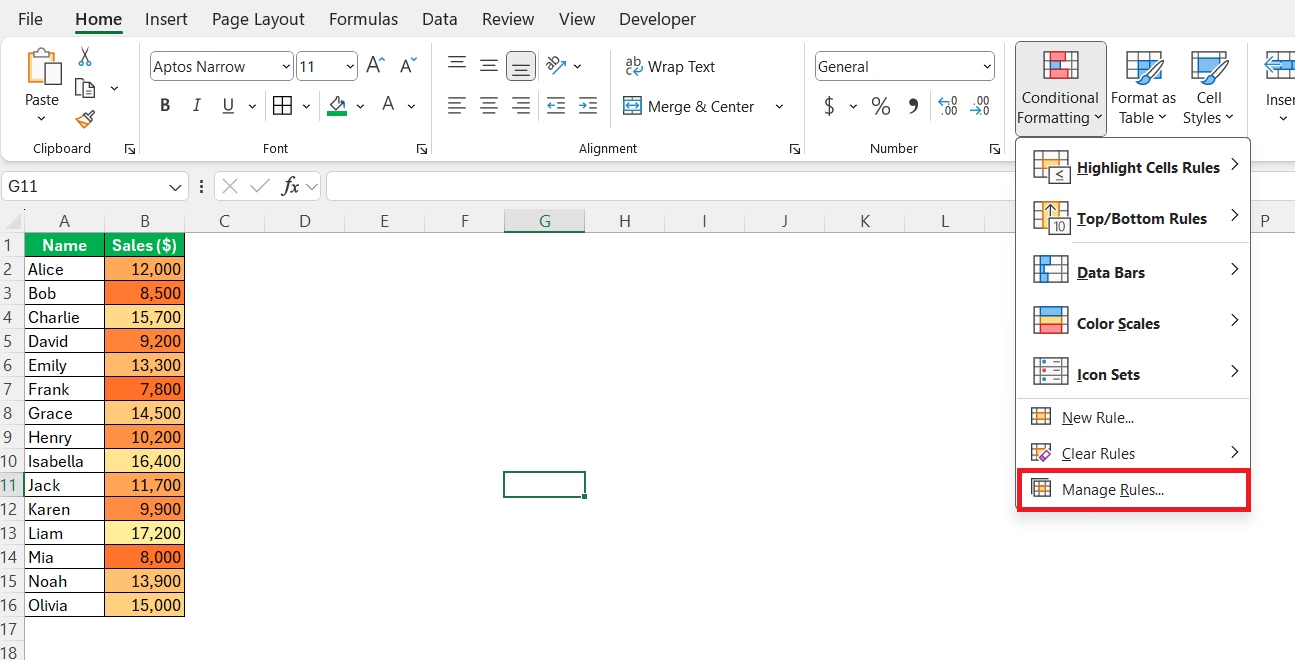Open the Developer tab

pos(657,19)
